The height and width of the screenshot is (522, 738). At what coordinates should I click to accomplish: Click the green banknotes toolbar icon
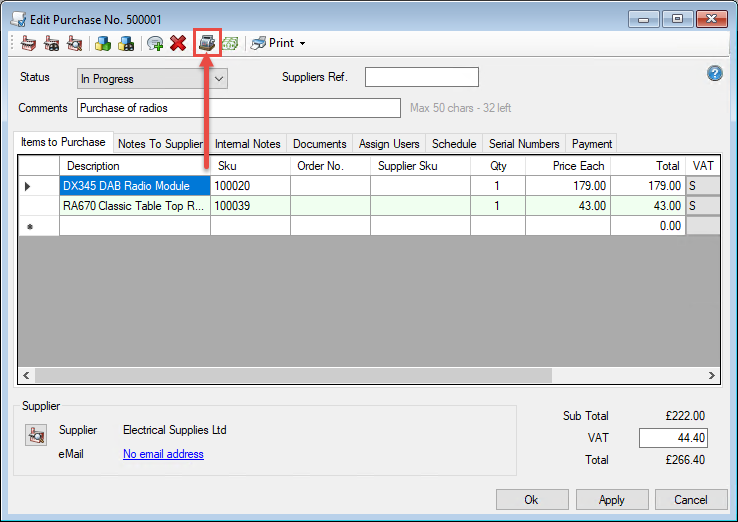pyautogui.click(x=230, y=43)
